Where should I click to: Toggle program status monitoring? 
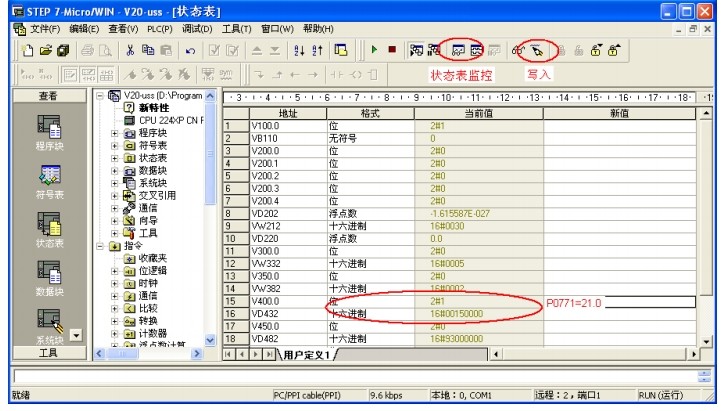(x=416, y=50)
